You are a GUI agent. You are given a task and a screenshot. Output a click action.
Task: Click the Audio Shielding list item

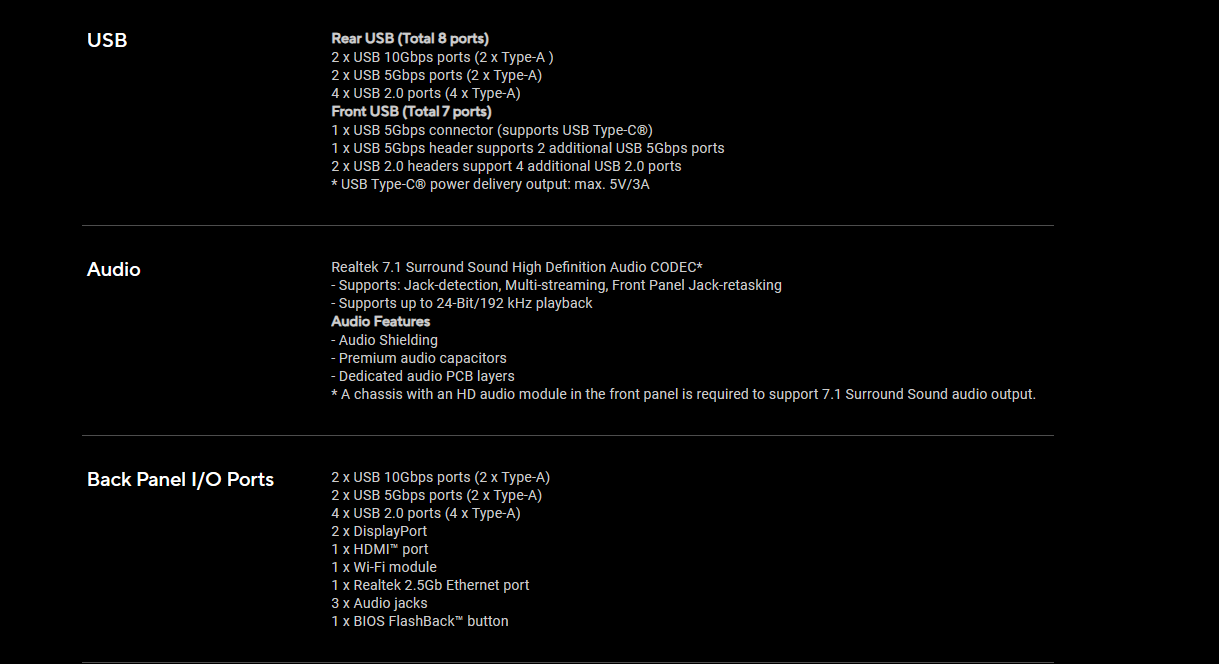385,340
